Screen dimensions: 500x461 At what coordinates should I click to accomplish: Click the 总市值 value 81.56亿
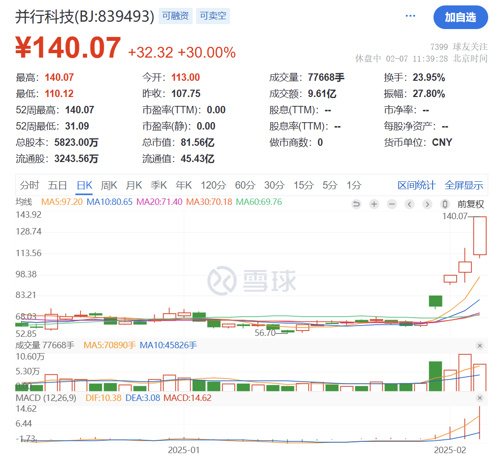click(197, 143)
